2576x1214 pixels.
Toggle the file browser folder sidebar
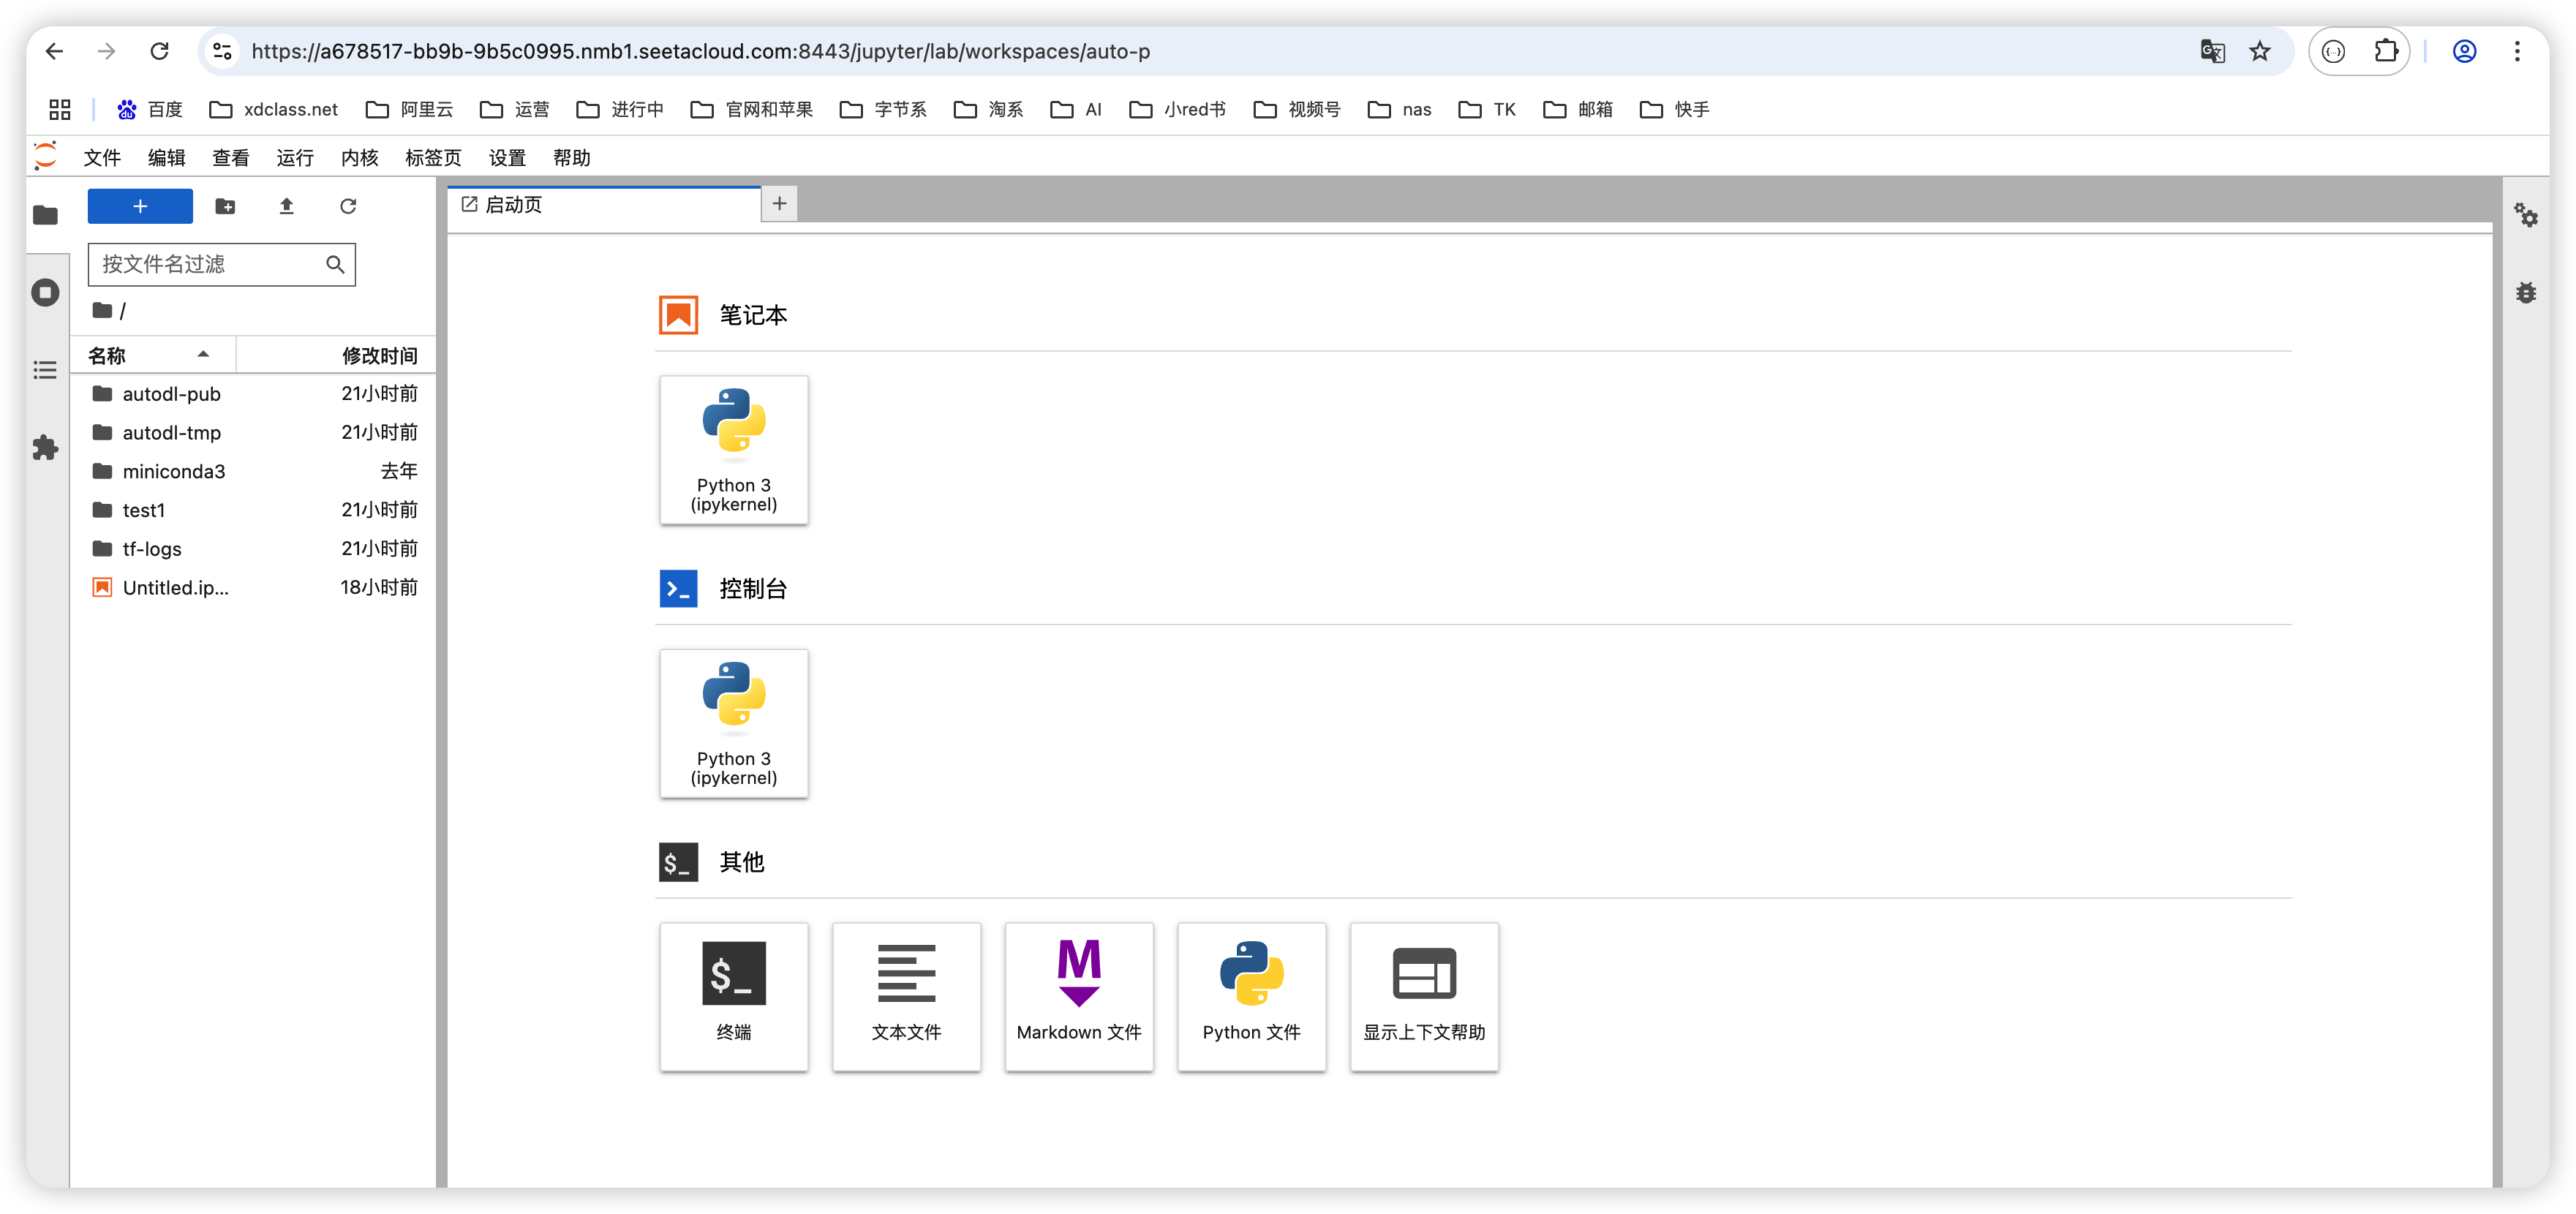46,215
